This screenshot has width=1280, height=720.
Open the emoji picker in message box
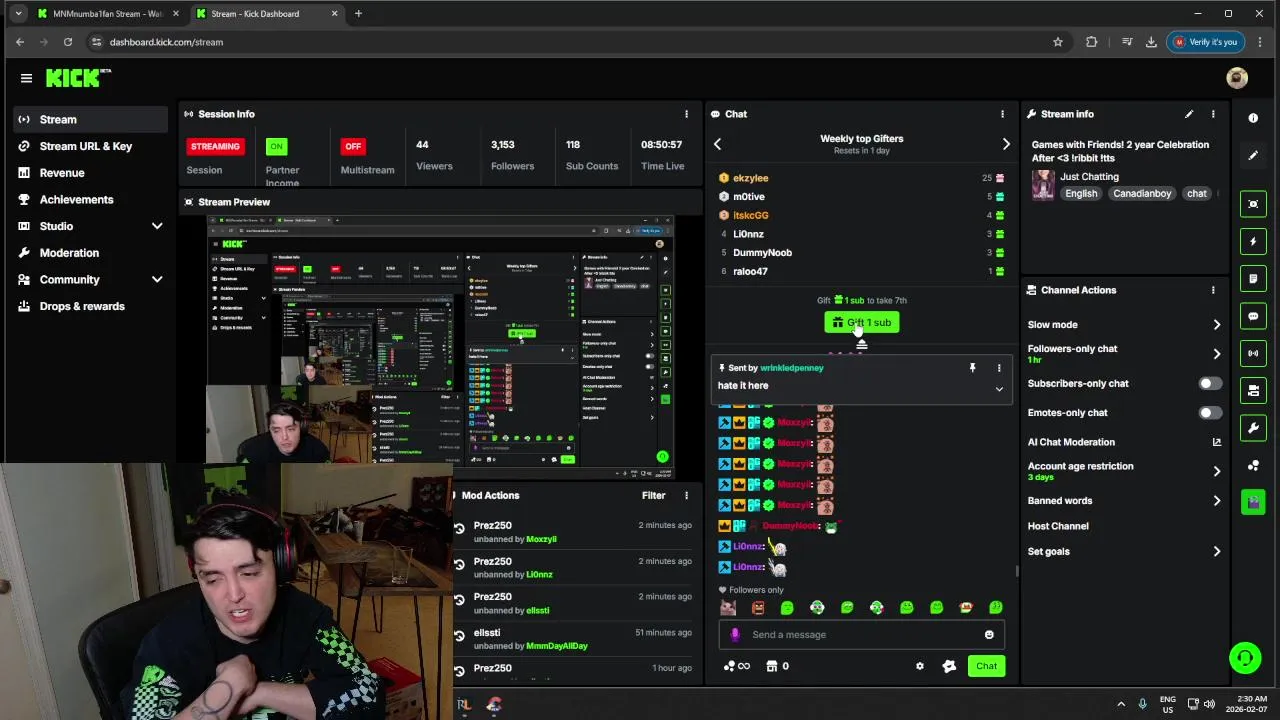tap(989, 634)
